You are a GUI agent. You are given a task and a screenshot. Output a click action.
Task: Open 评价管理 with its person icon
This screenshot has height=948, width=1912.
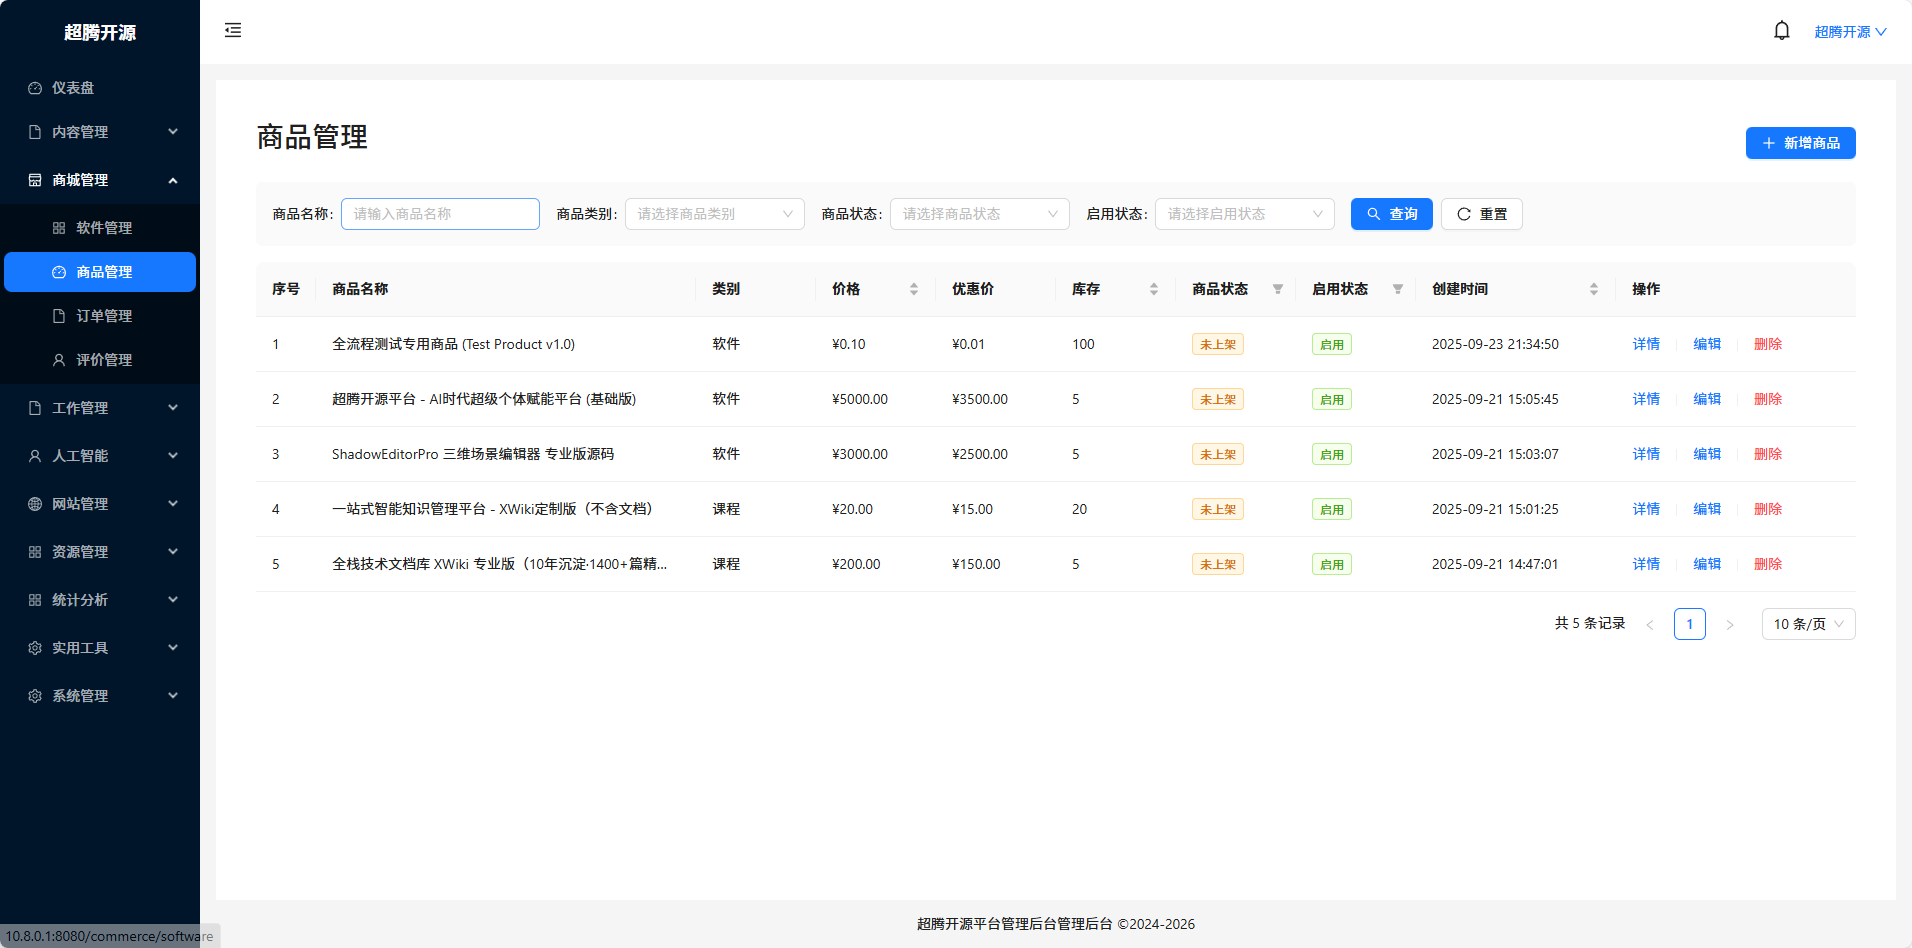pos(59,359)
